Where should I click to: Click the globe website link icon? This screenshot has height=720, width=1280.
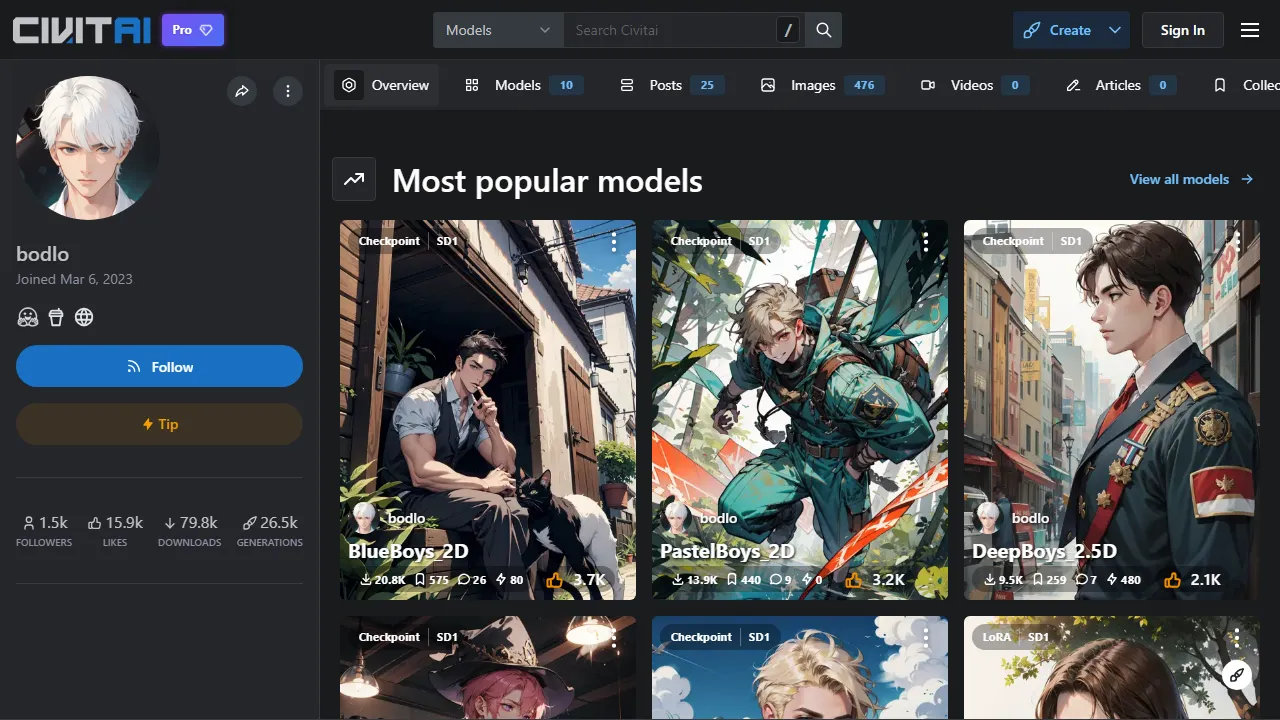coord(84,317)
